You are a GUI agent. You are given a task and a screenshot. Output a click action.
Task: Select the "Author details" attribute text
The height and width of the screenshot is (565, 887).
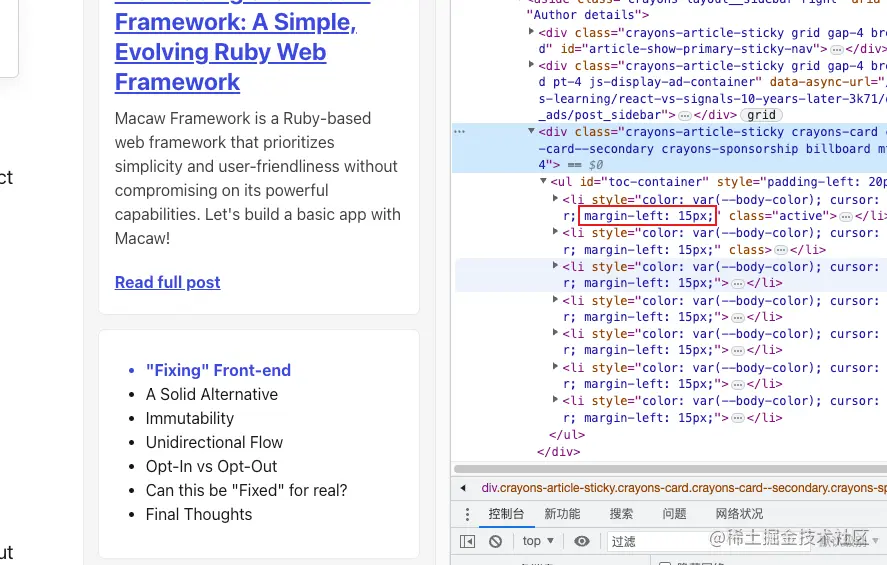point(587,15)
